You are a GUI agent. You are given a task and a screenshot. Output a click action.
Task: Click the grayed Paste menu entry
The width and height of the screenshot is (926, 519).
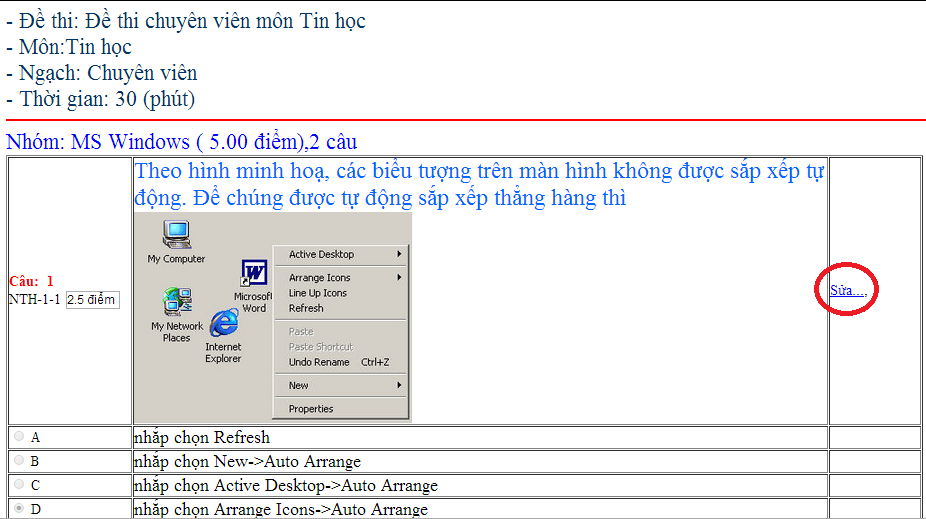point(340,331)
